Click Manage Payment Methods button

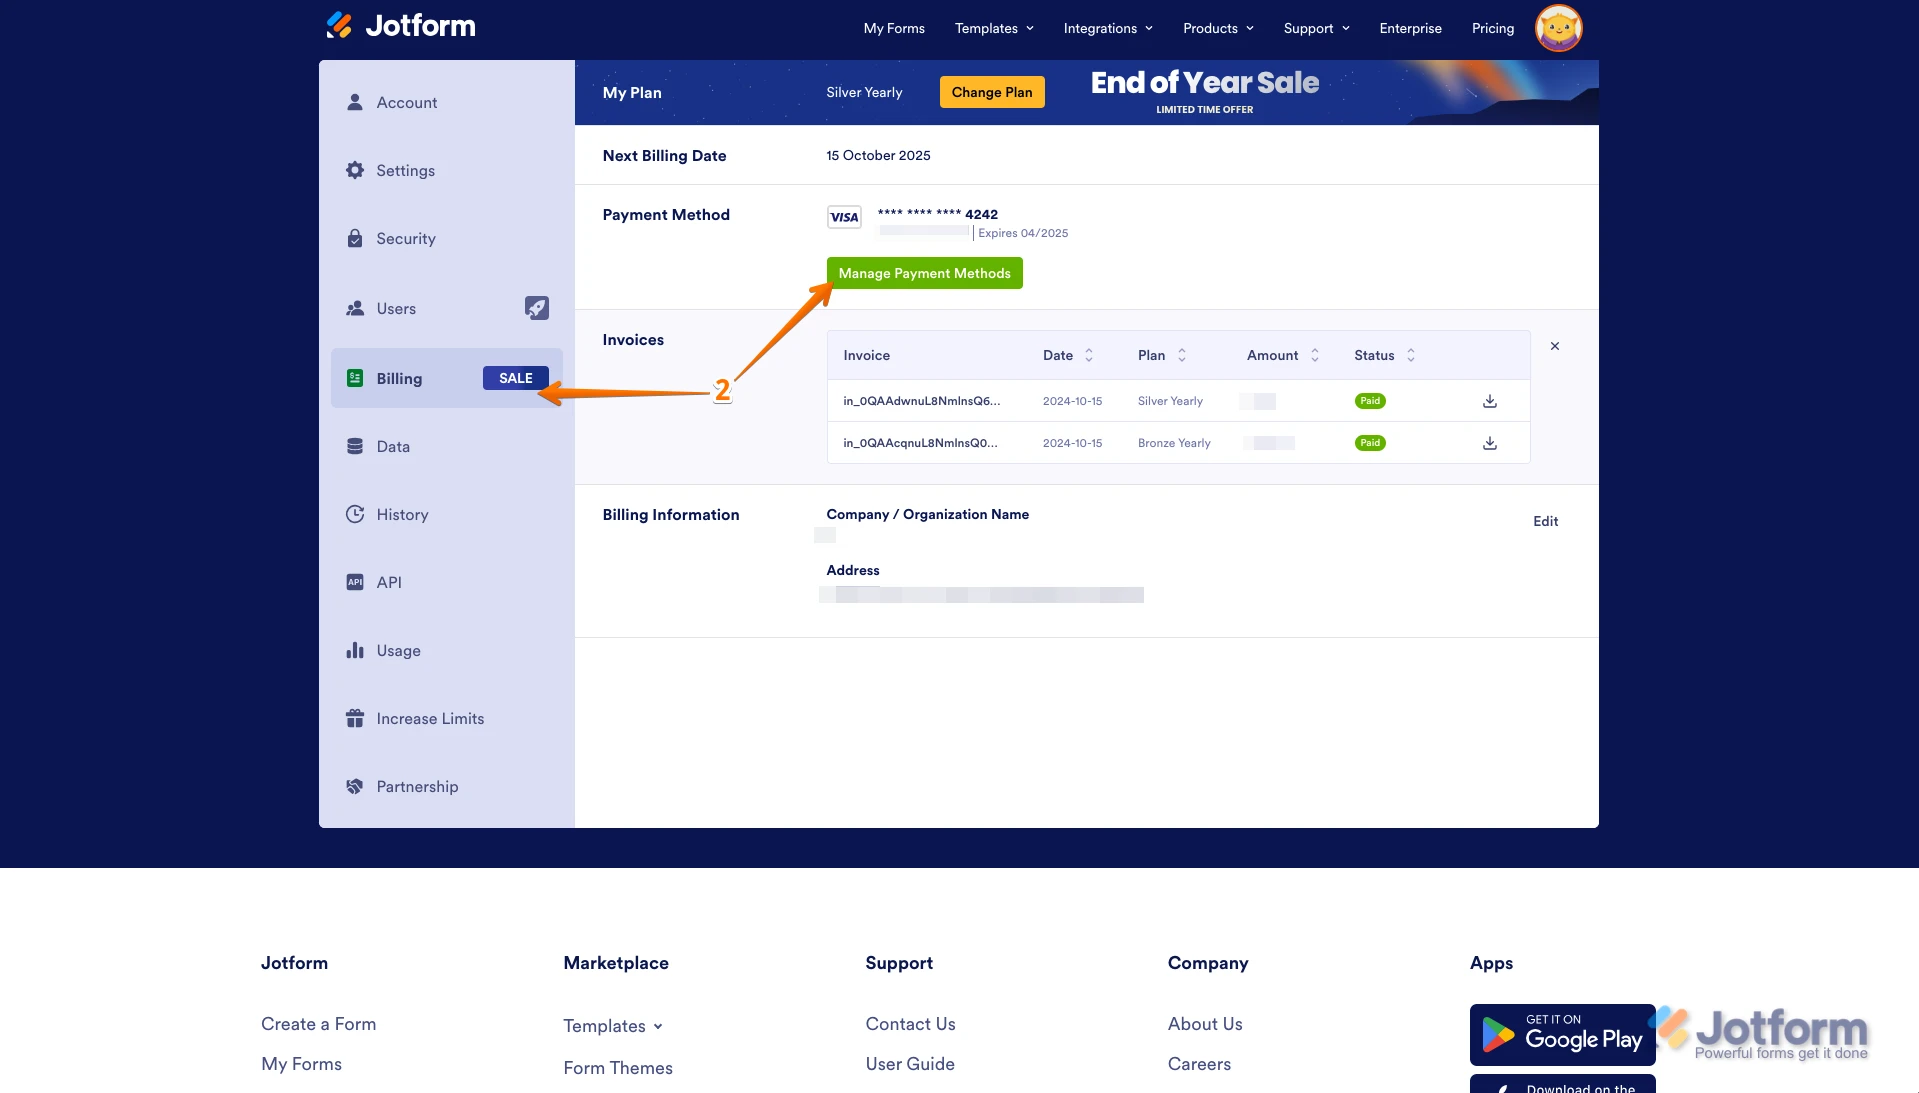point(924,273)
